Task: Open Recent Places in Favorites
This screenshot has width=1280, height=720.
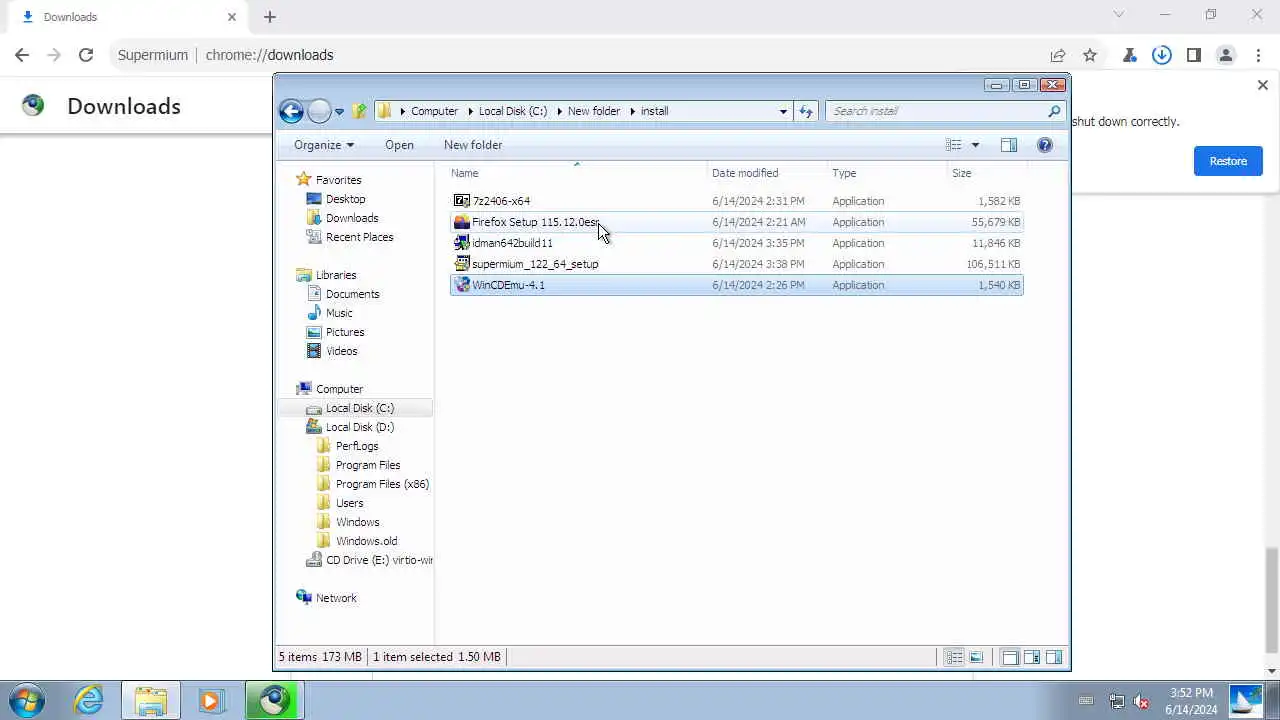Action: pos(359,237)
